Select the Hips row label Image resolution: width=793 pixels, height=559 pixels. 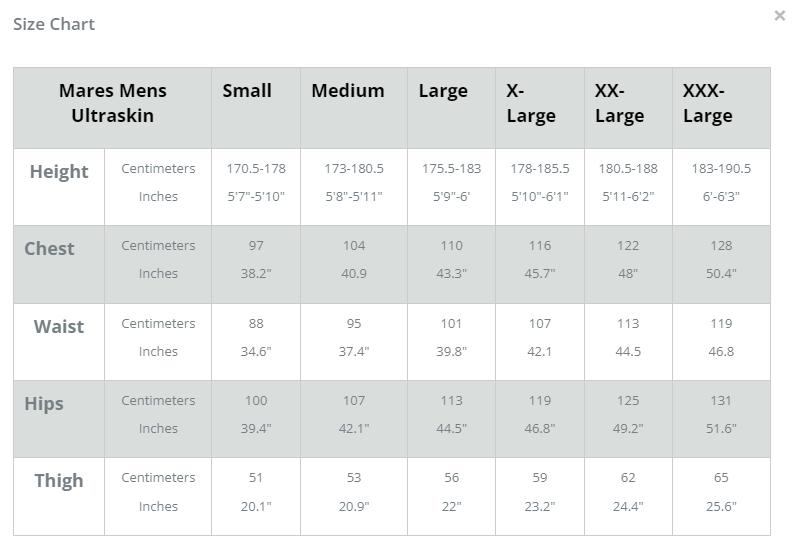click(x=44, y=404)
